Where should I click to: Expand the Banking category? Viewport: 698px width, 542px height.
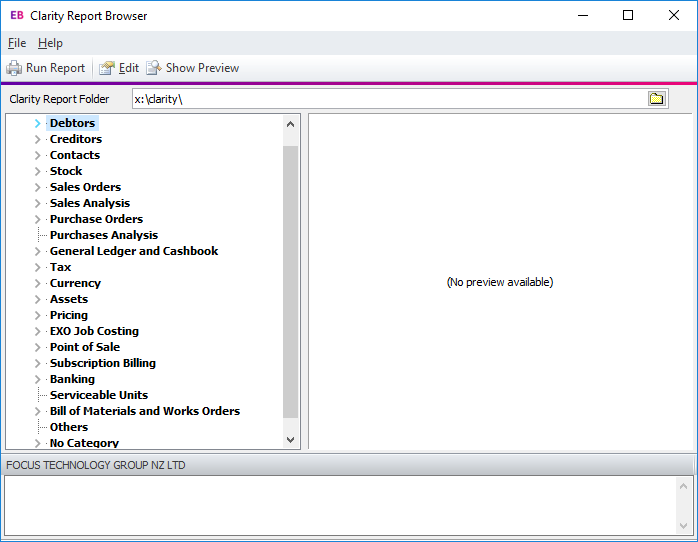(x=38, y=380)
